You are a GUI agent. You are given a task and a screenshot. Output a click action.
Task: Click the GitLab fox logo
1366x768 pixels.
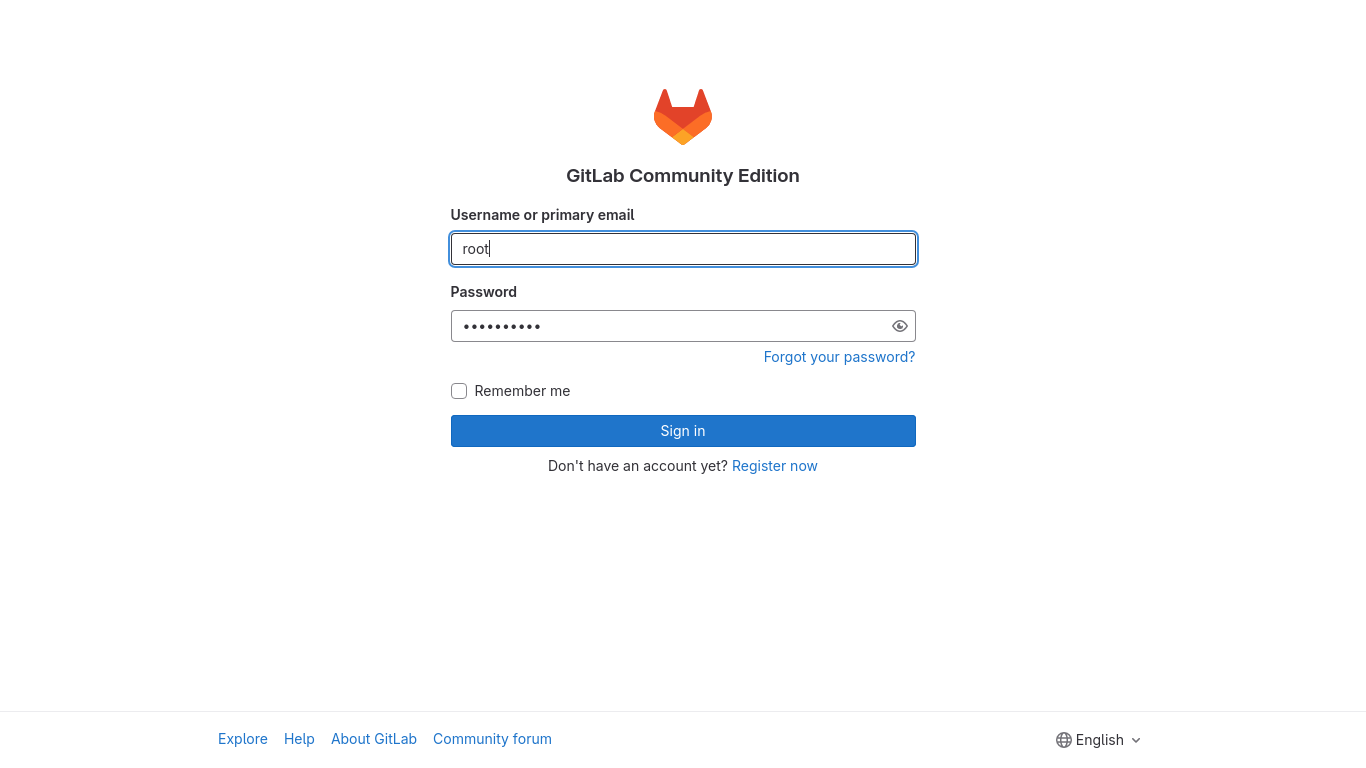(x=683, y=117)
